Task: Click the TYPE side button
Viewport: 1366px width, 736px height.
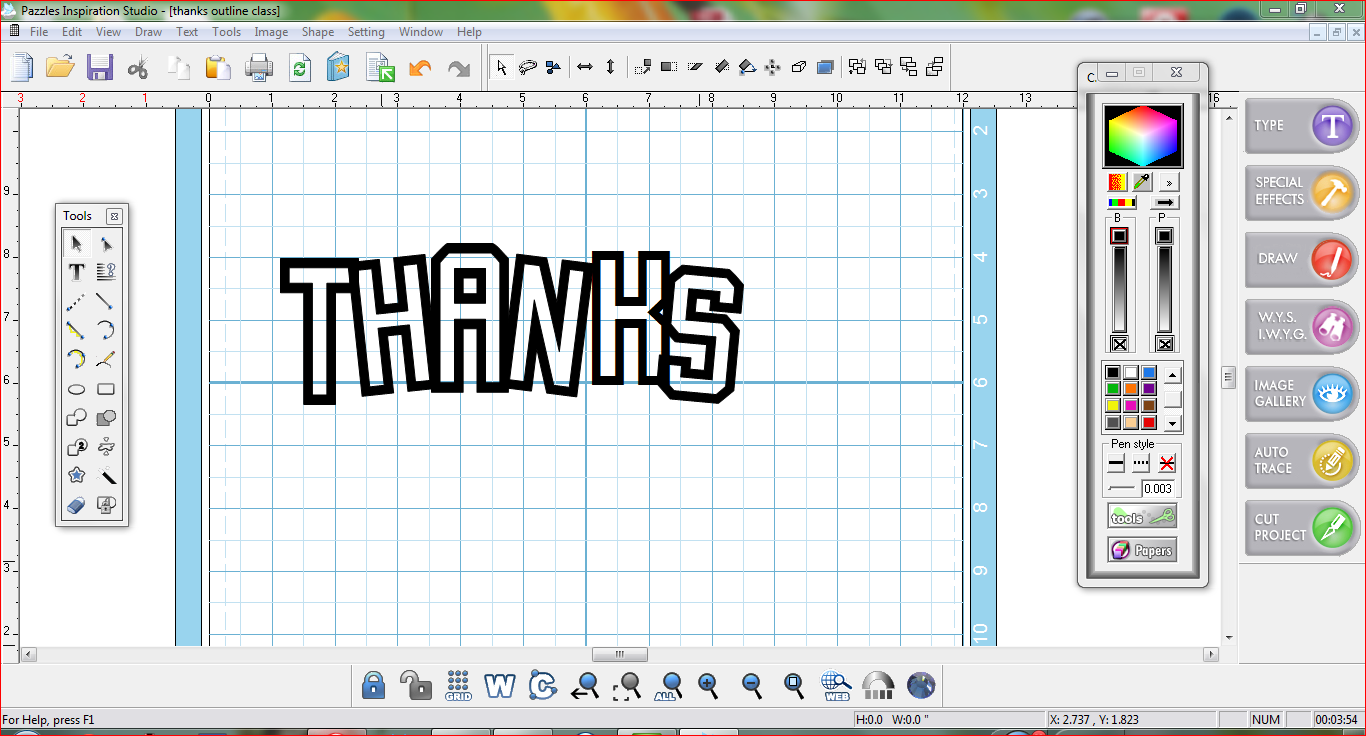Action: coord(1302,126)
